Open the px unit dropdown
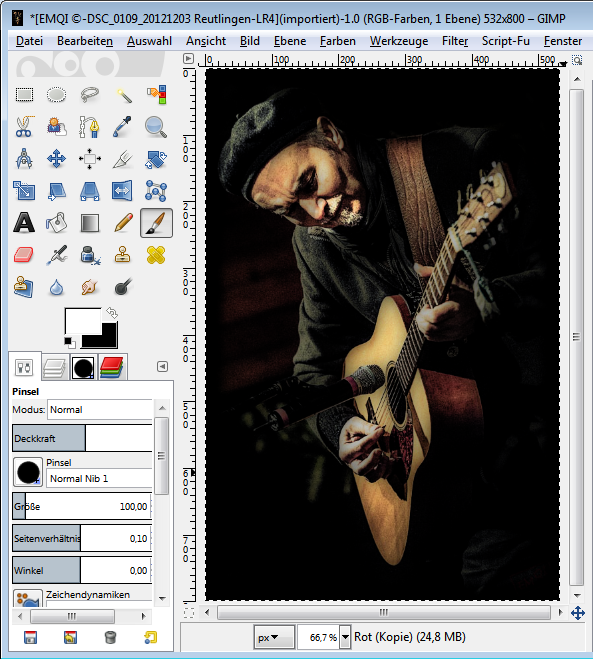This screenshot has height=659, width=593. 274,637
